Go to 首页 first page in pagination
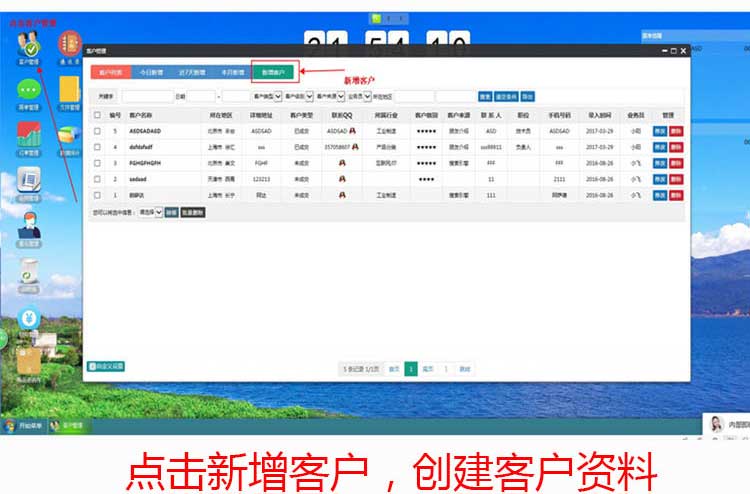750x494 pixels. [394, 369]
